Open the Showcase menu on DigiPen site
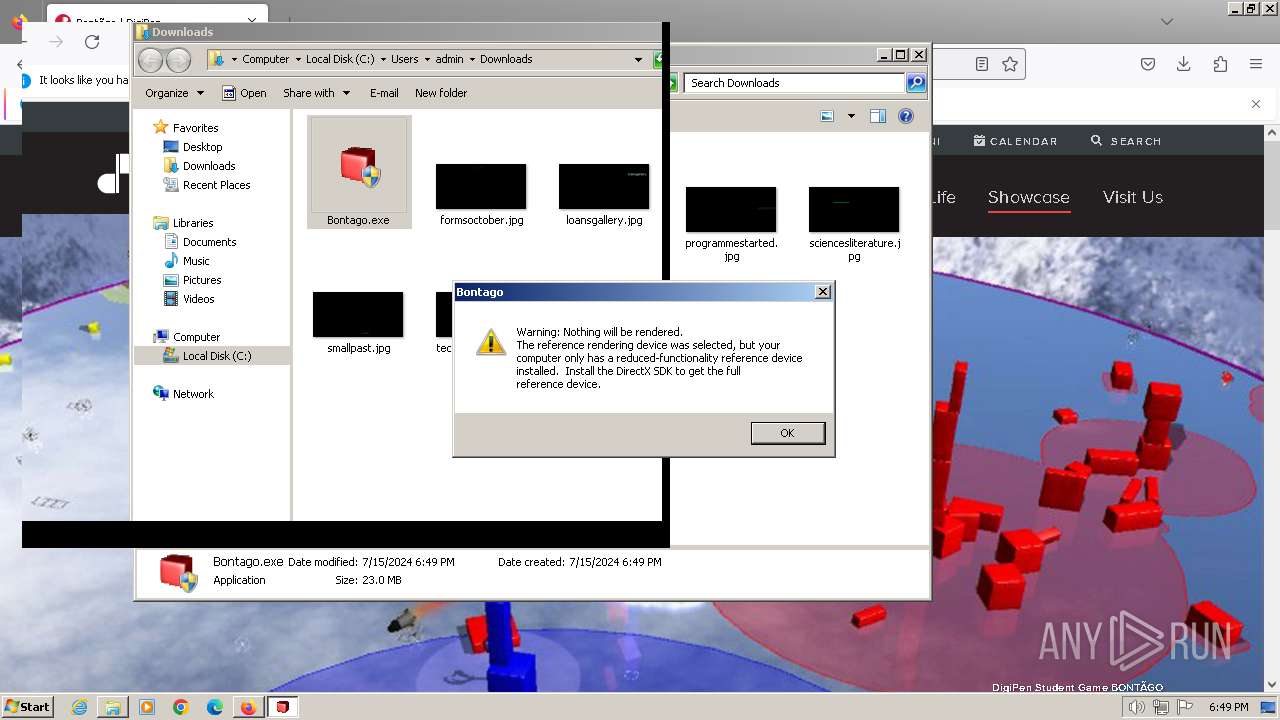1280x720 pixels. [1029, 198]
